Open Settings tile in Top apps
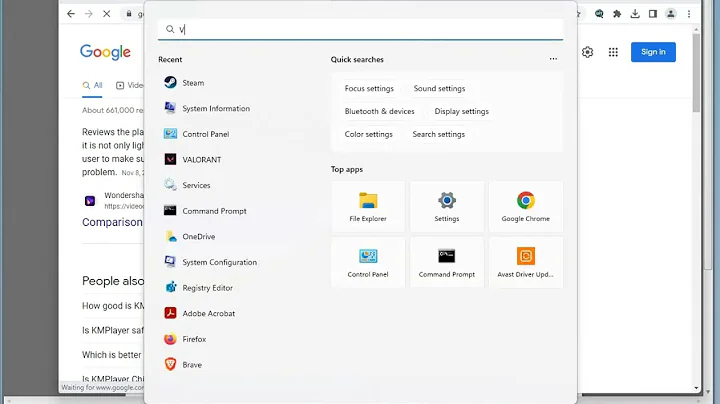 [x=447, y=207]
